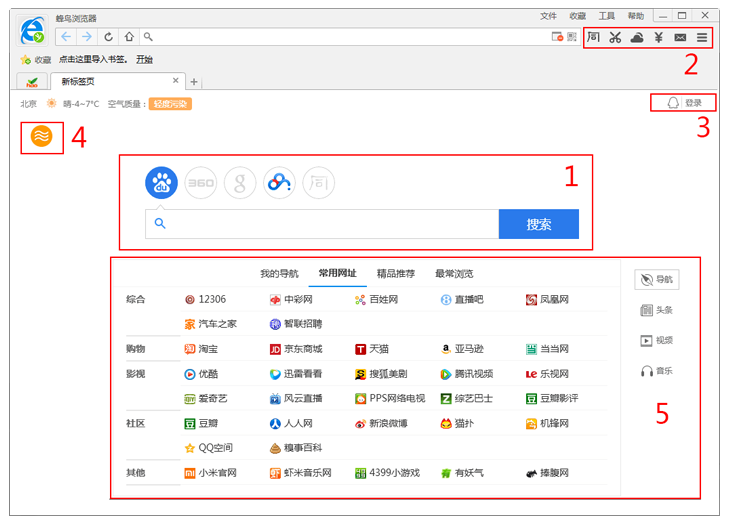Open the 爱奇艺 link
The height and width of the screenshot is (521, 729).
point(206,398)
